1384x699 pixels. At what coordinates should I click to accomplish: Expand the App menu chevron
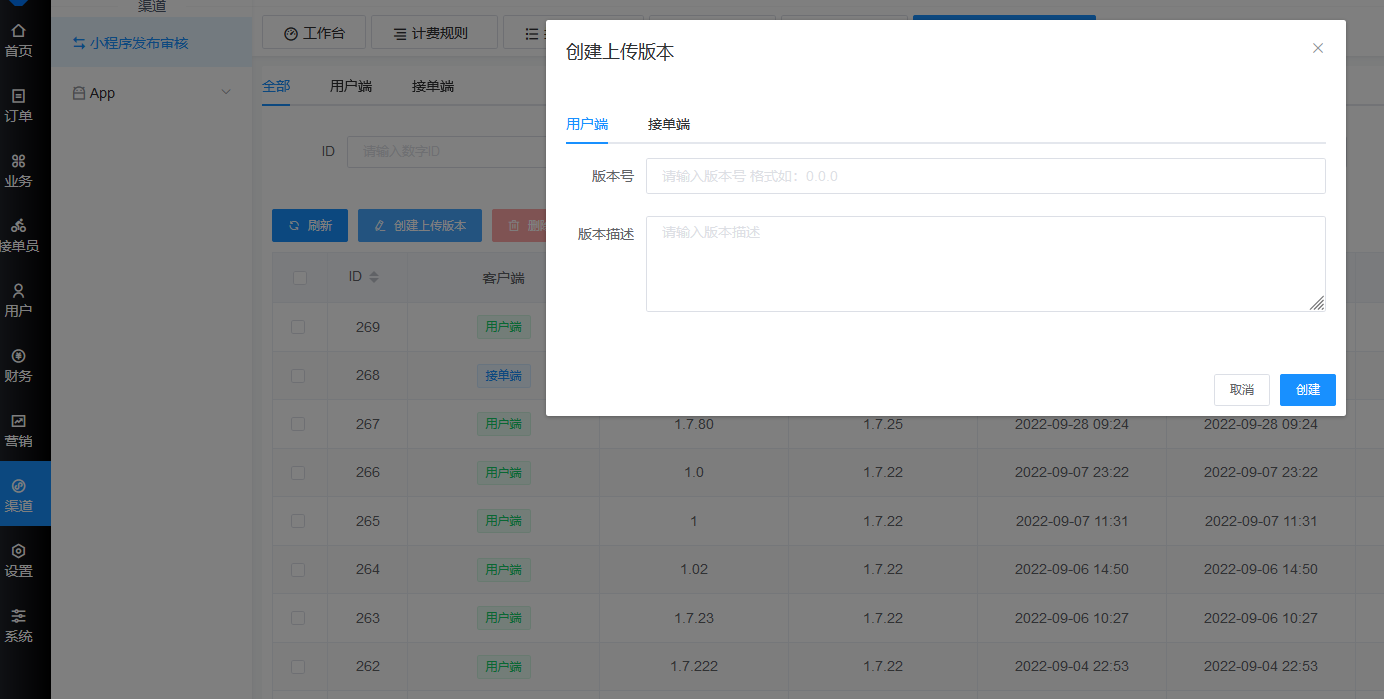[225, 93]
